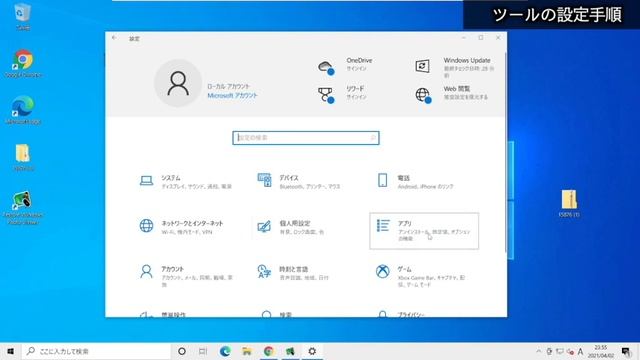640x360 pixels.
Task: Open the アカウント settings category
Action: 186,276
